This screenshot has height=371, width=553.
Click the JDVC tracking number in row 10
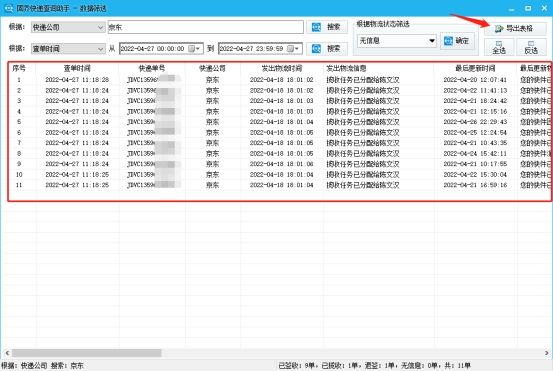tap(153, 174)
